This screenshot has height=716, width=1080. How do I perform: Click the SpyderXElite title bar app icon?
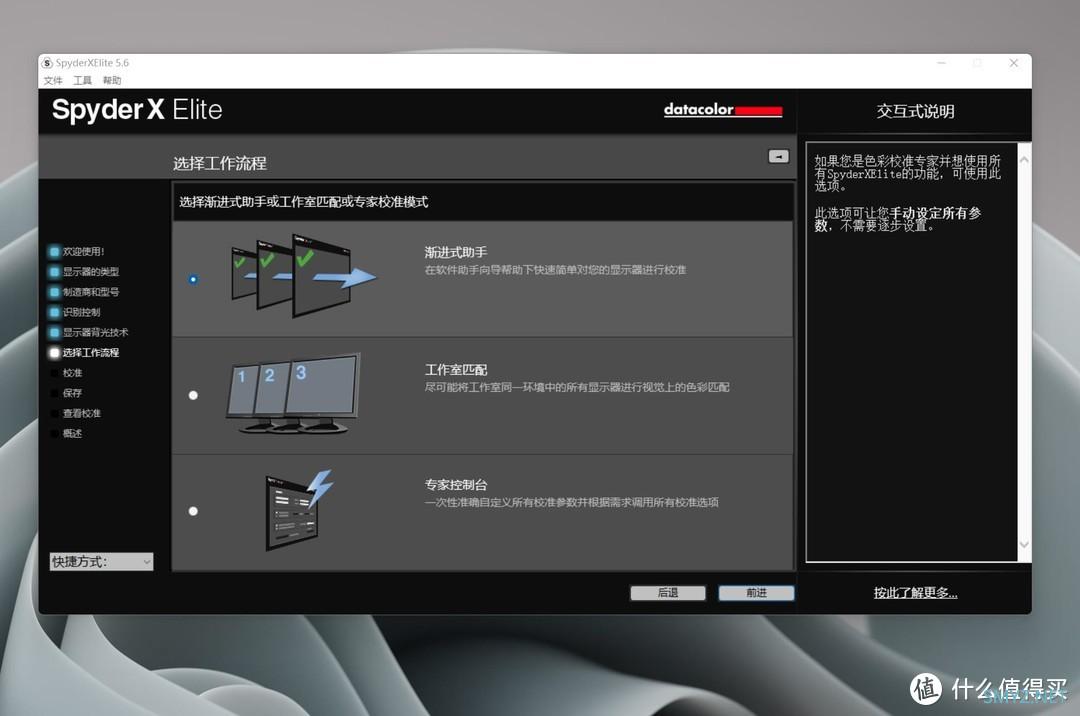(48, 63)
